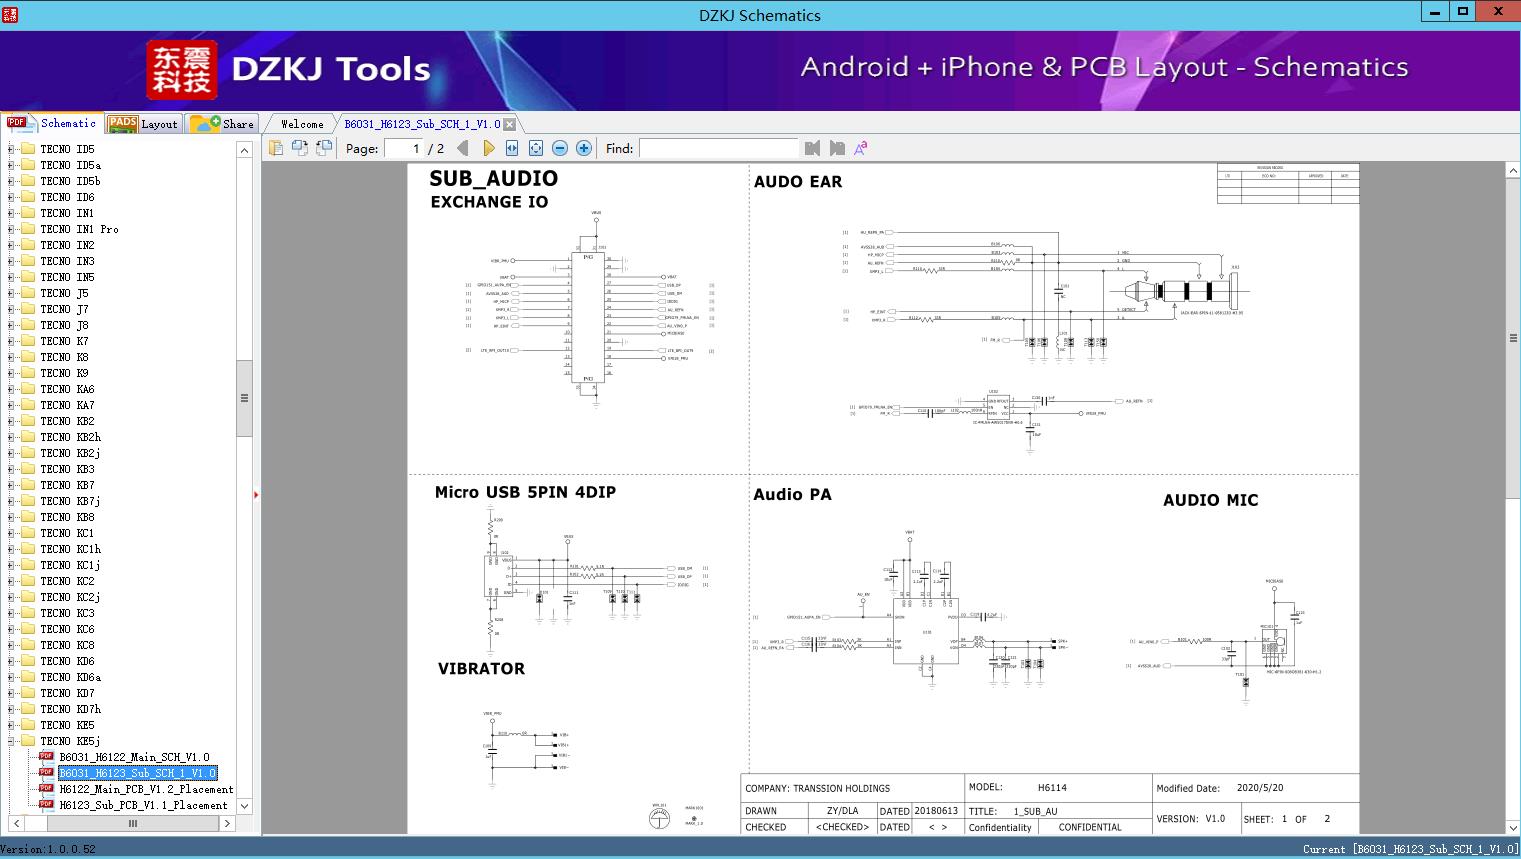
Task: Go to the previous page arrow
Action: point(463,148)
